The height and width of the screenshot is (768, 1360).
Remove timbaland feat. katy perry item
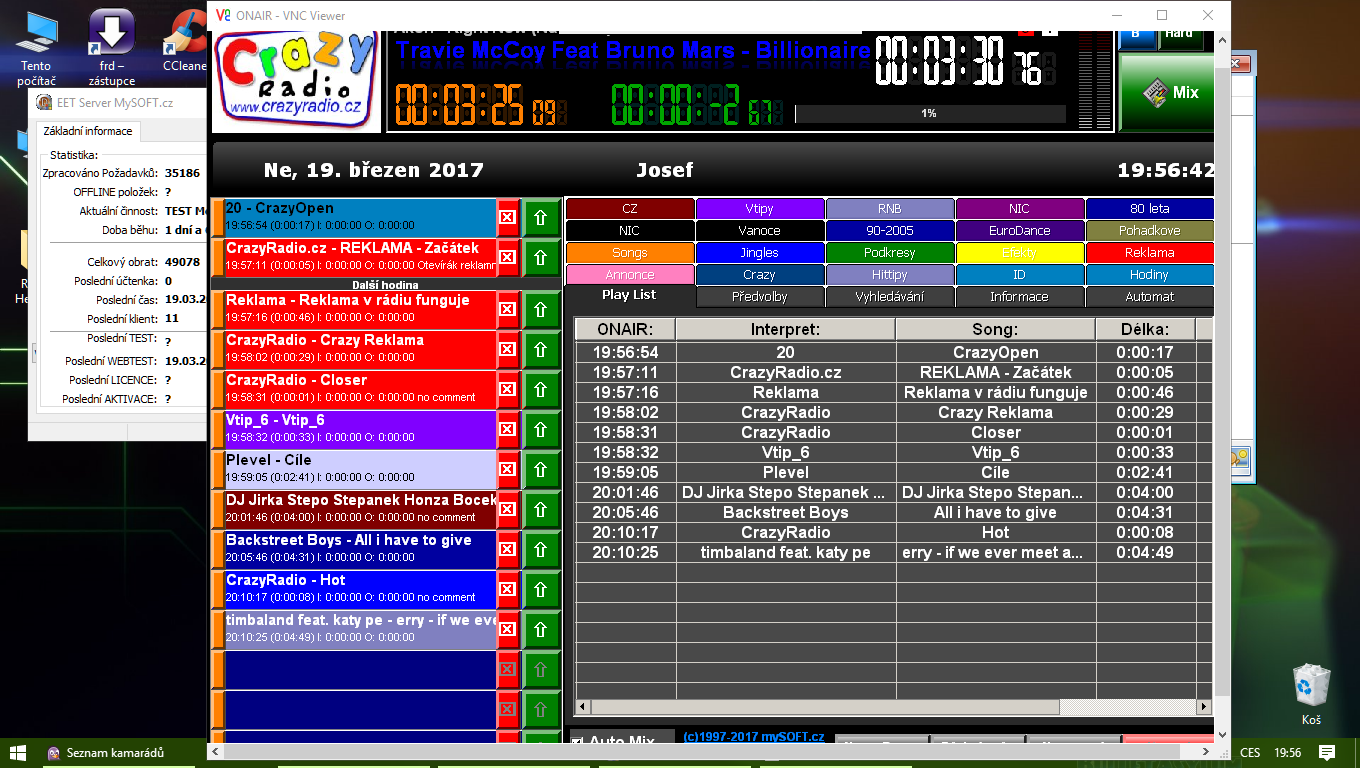[507, 630]
